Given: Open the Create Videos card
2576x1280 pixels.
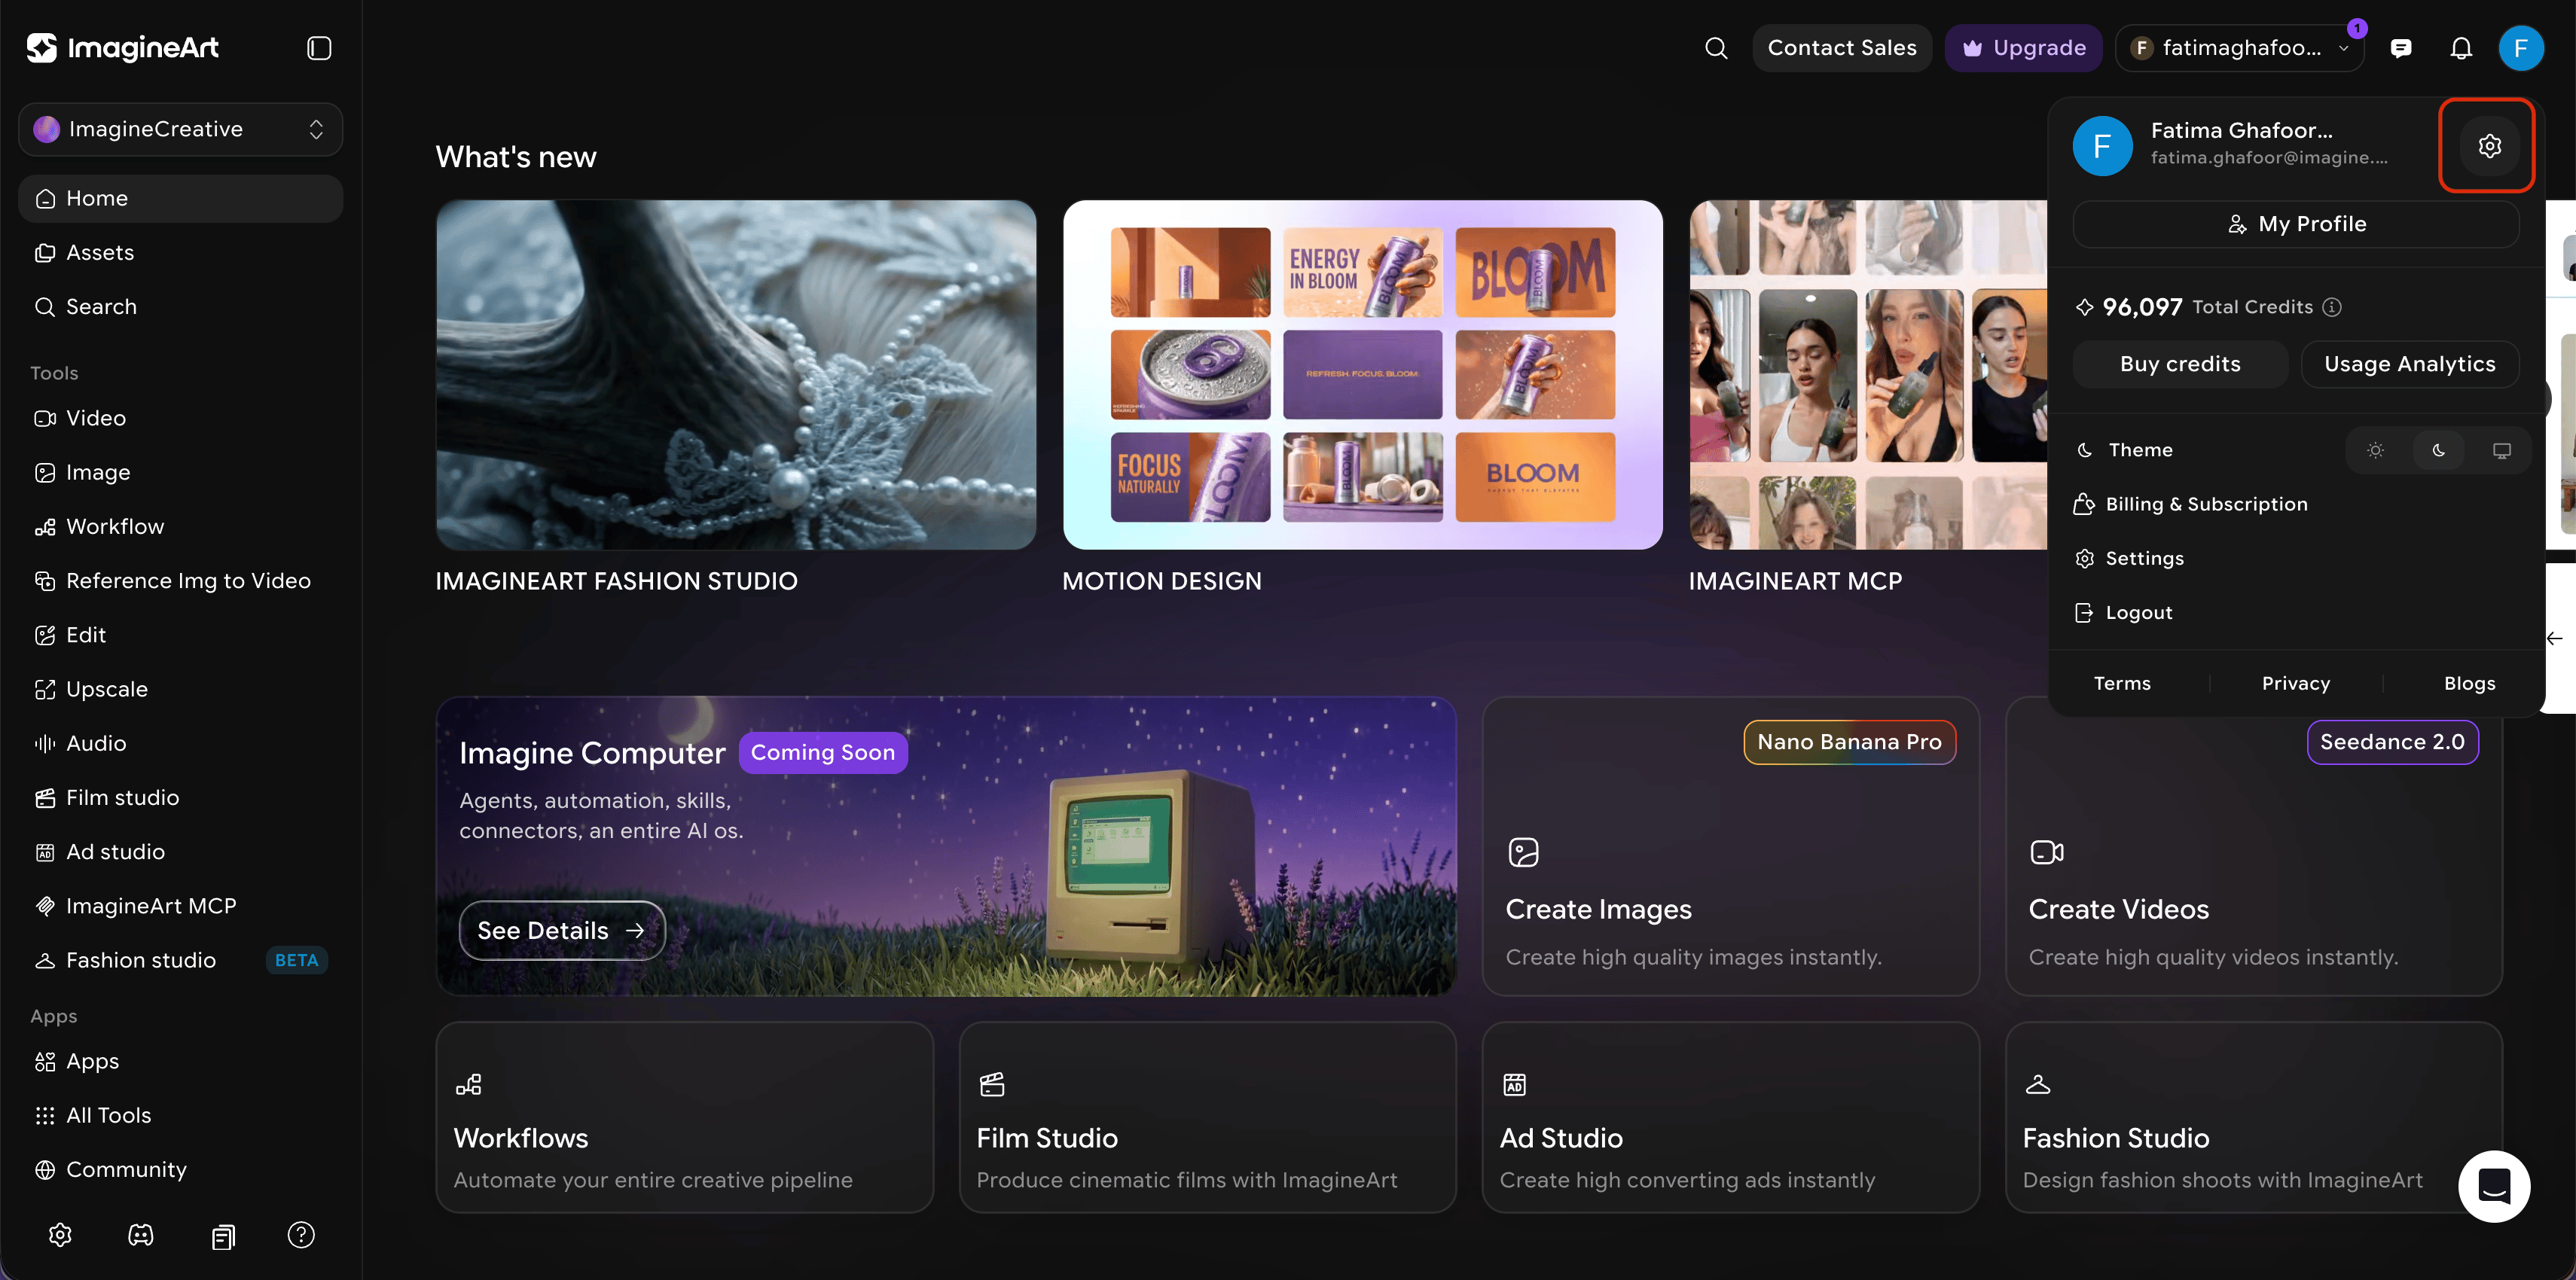Looking at the screenshot, I should click(x=2254, y=846).
